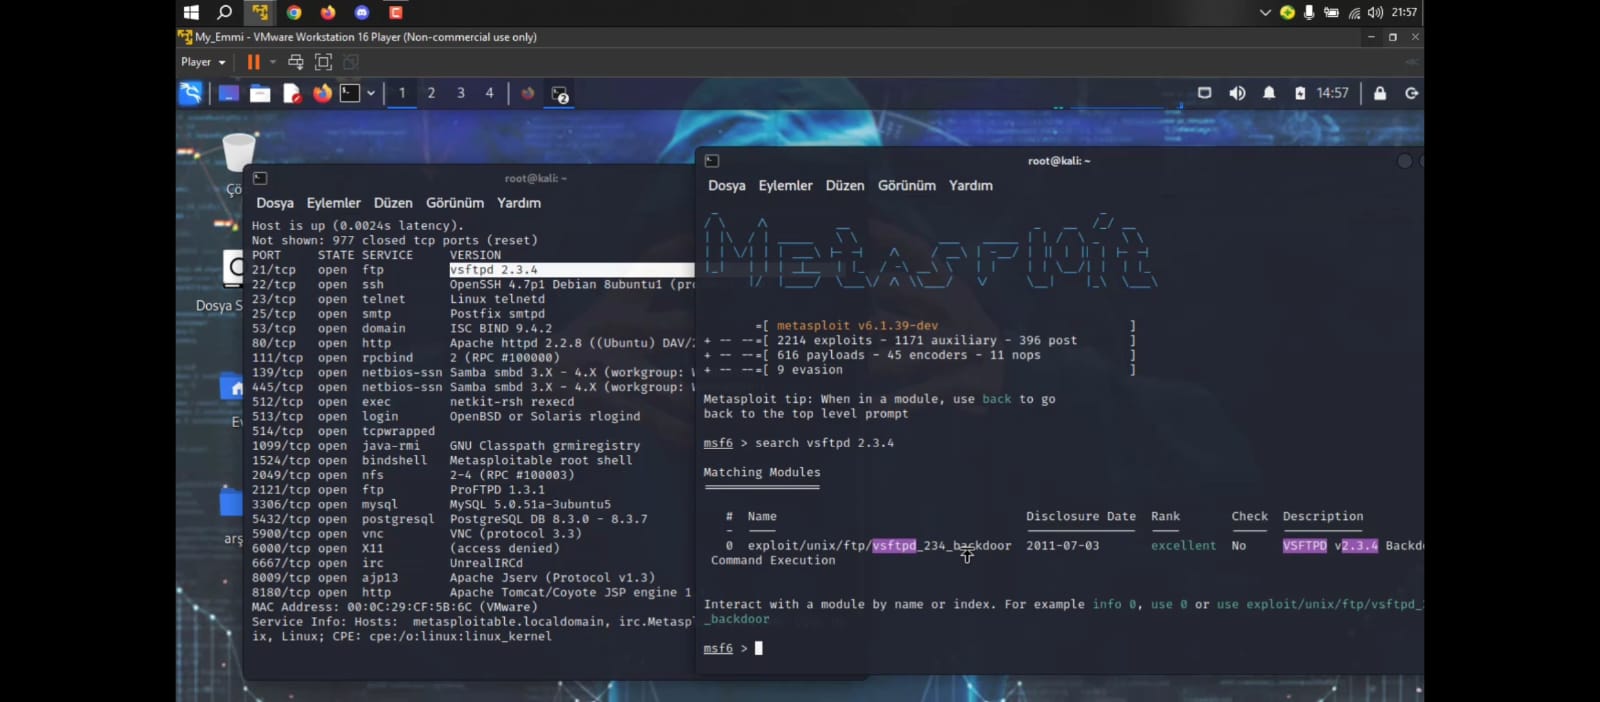This screenshot has height=702, width=1600.
Task: Click the Metasploit terminal window title icon
Action: pyautogui.click(x=712, y=161)
